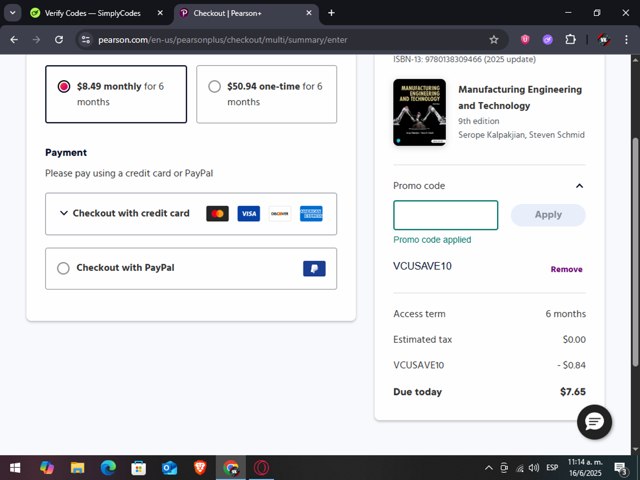Click the 'Promo code applied' message
Viewport: 640px width, 480px height.
pyautogui.click(x=432, y=240)
